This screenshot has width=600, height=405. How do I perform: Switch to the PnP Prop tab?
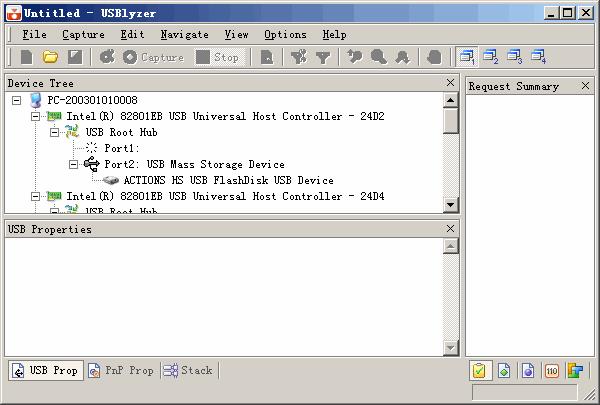121,371
